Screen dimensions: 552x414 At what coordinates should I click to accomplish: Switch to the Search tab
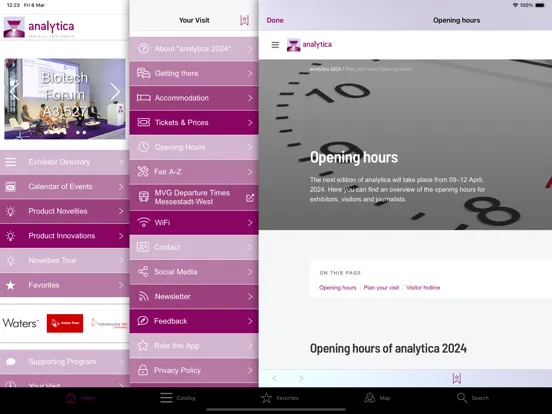point(473,398)
